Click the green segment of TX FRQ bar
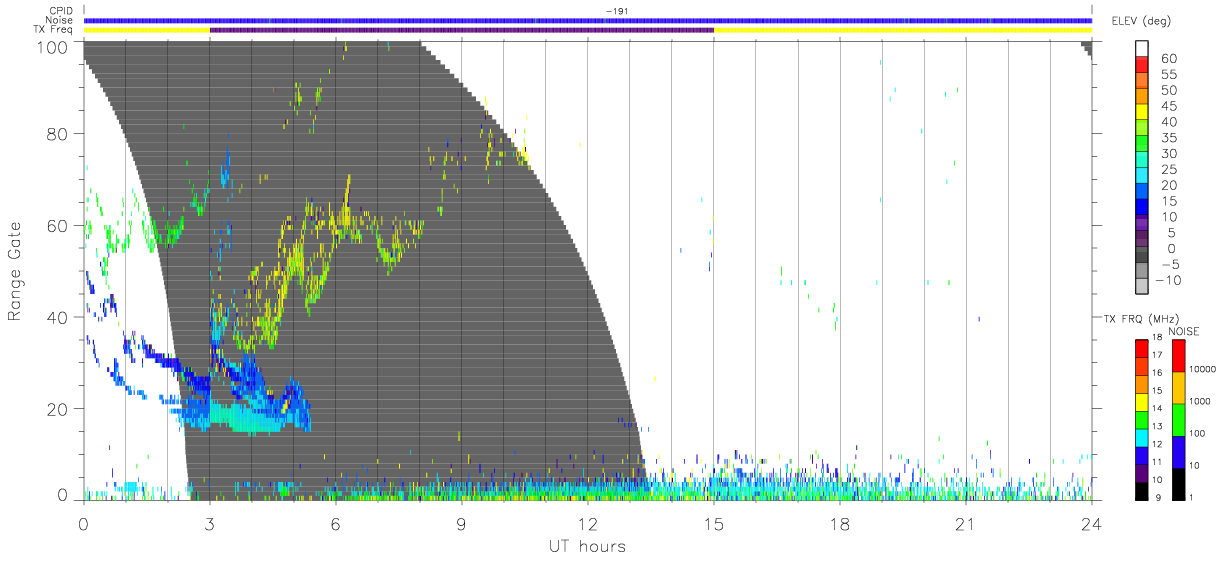This screenshot has width=1228, height=567. (1143, 418)
